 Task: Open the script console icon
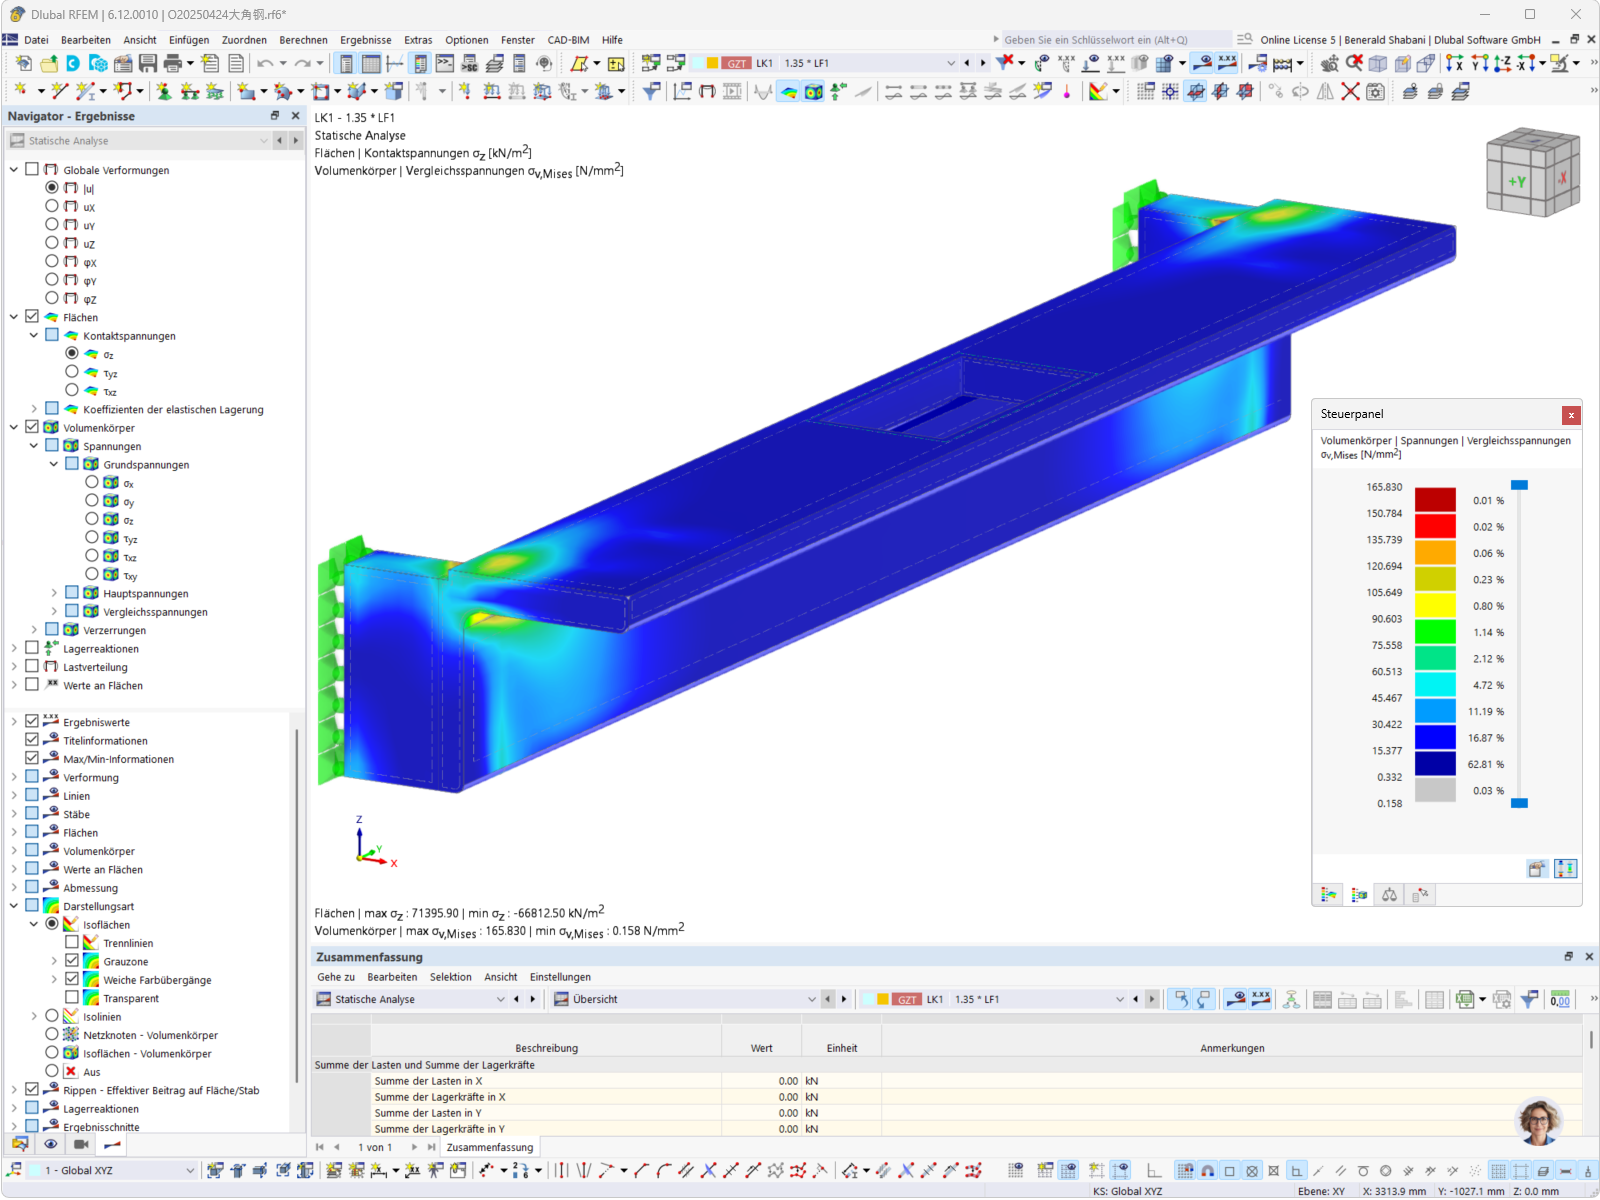click(x=444, y=63)
